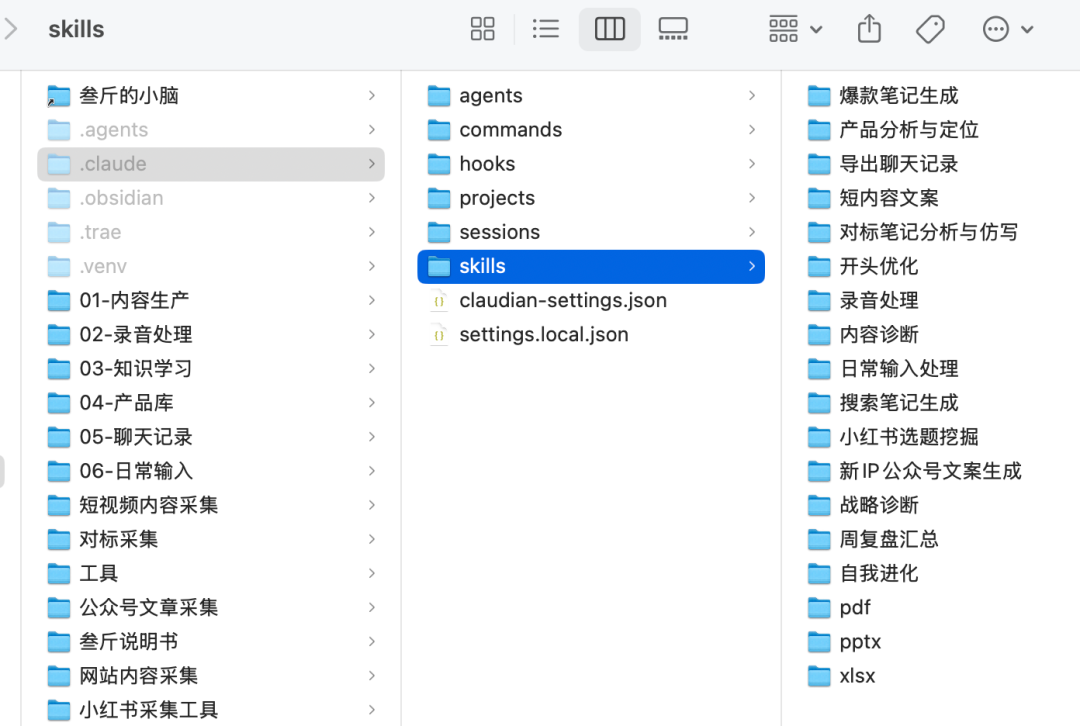This screenshot has height=726, width=1080.
Task: Open the More actions ellipsis menu
Action: 1007,29
